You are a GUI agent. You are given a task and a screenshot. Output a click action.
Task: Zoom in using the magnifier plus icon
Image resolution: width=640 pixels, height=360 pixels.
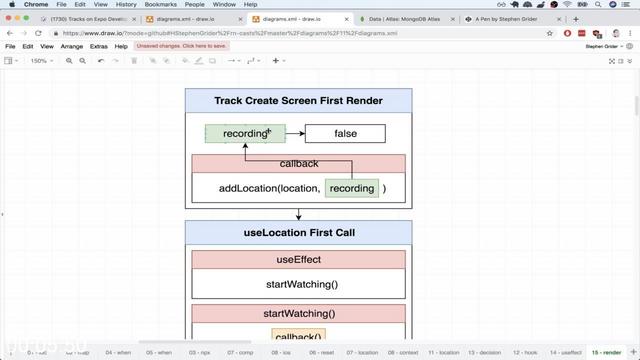pyautogui.click(x=69, y=61)
